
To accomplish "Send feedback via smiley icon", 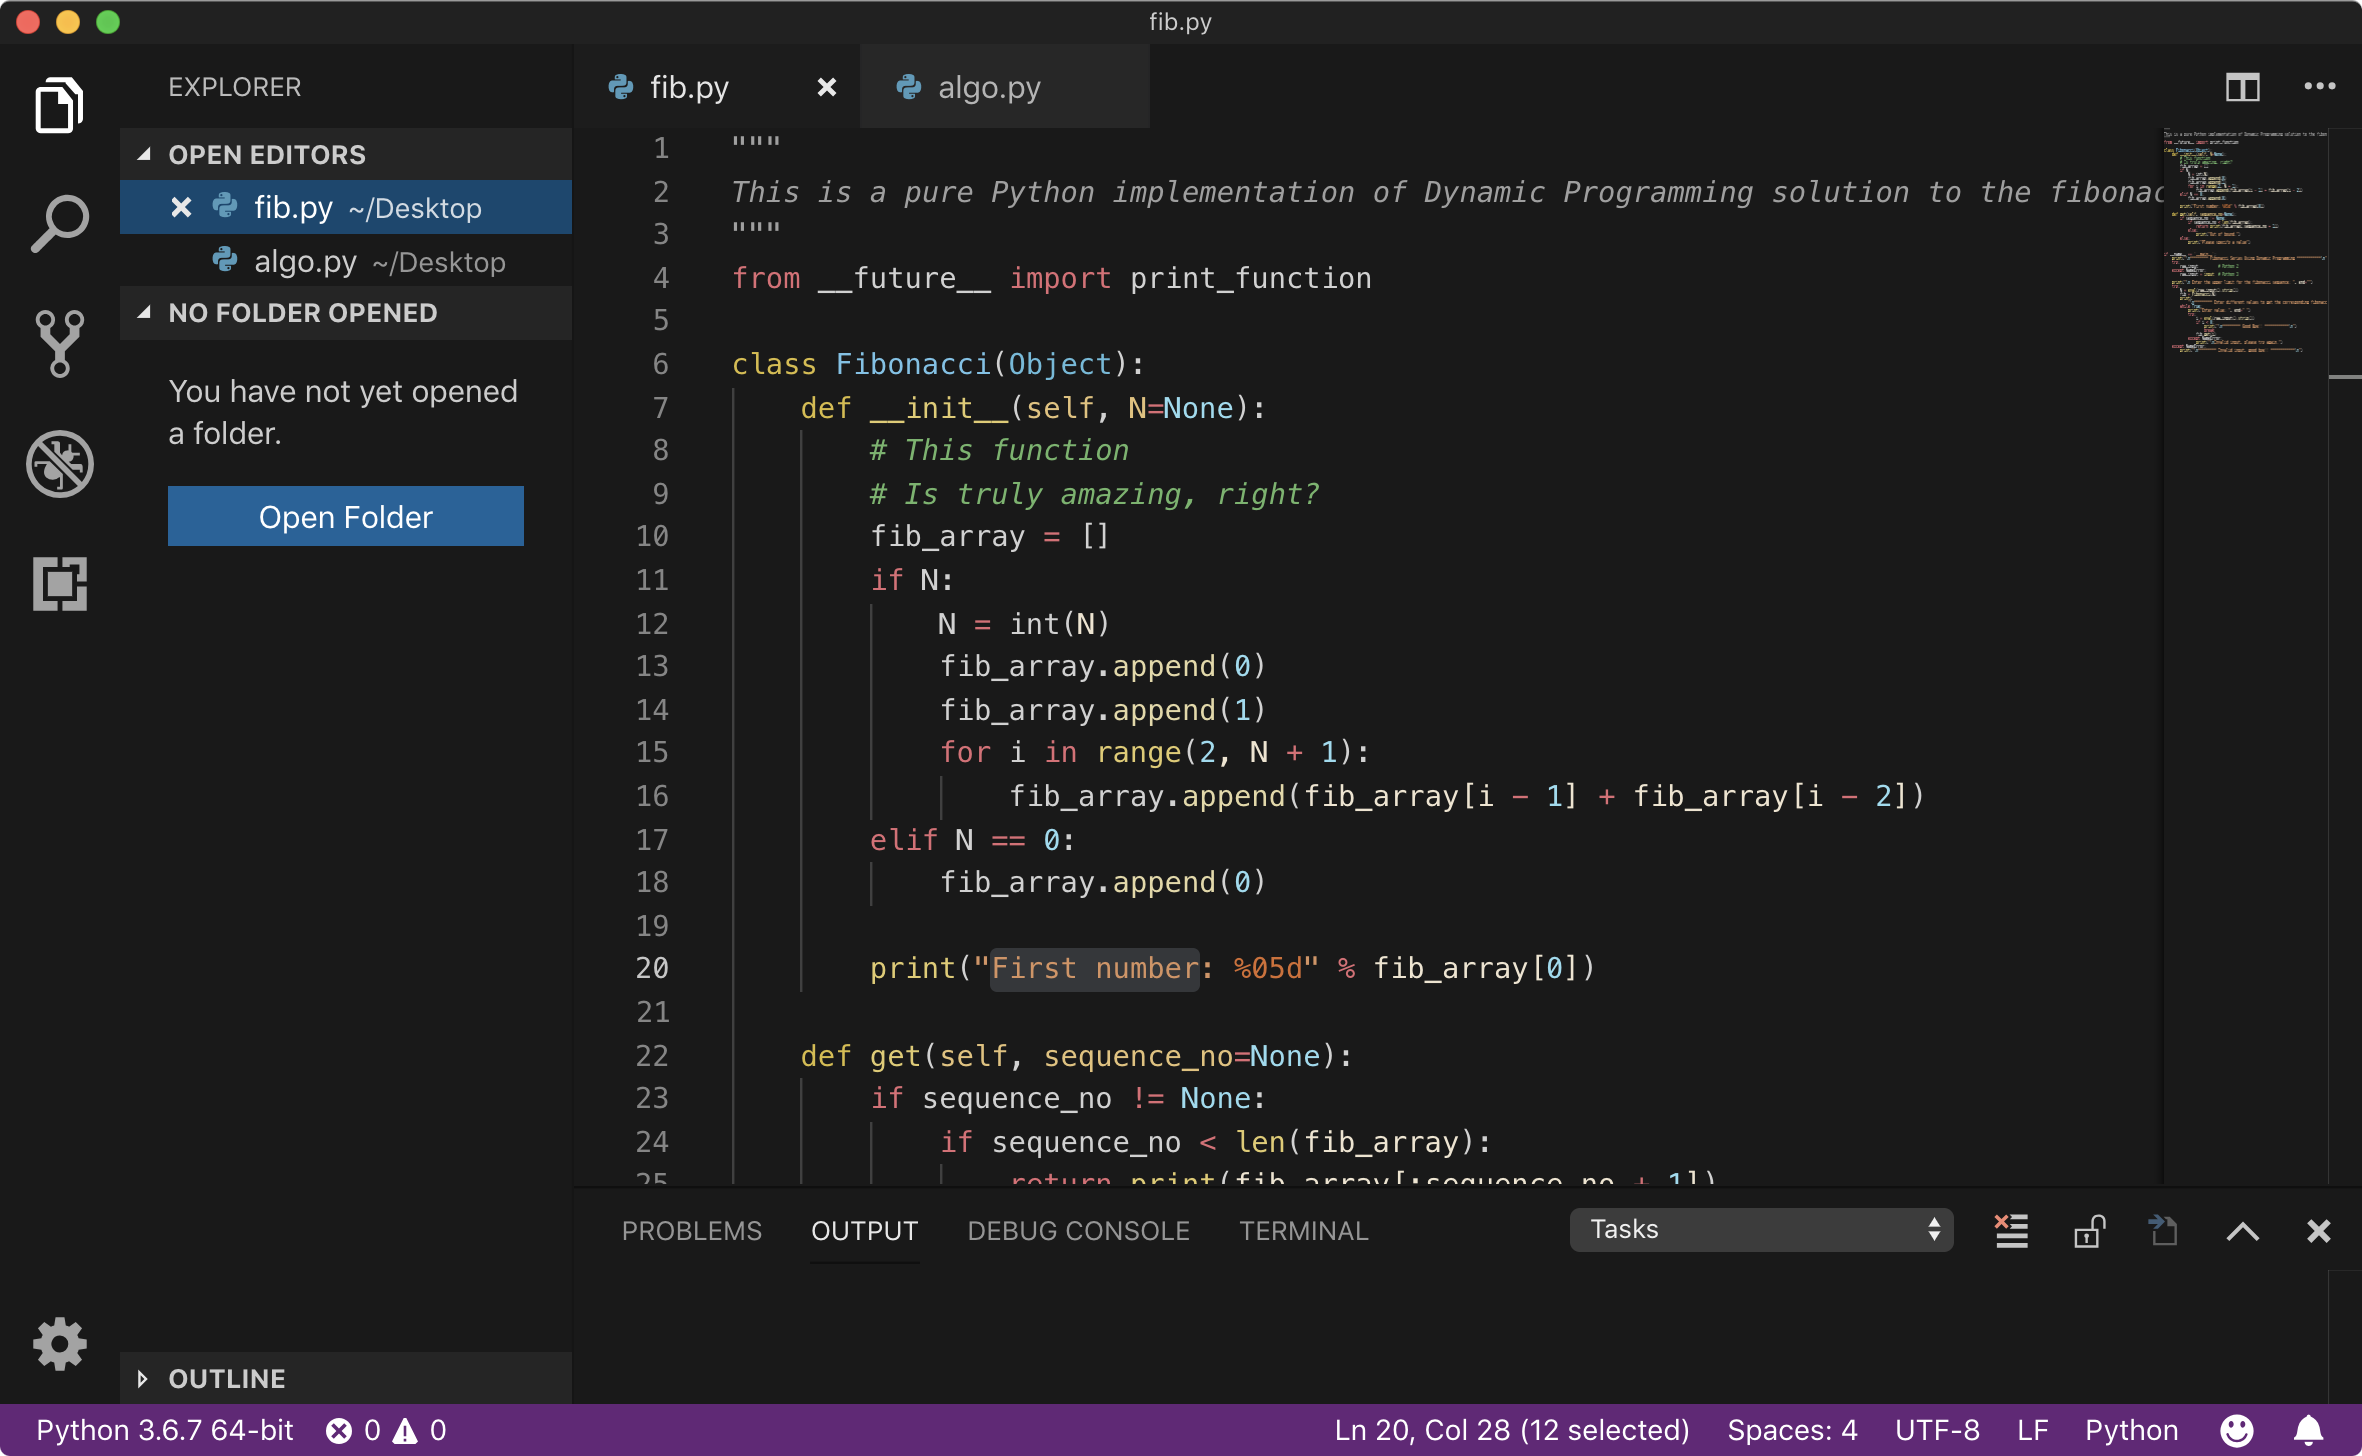I will point(2236,1431).
